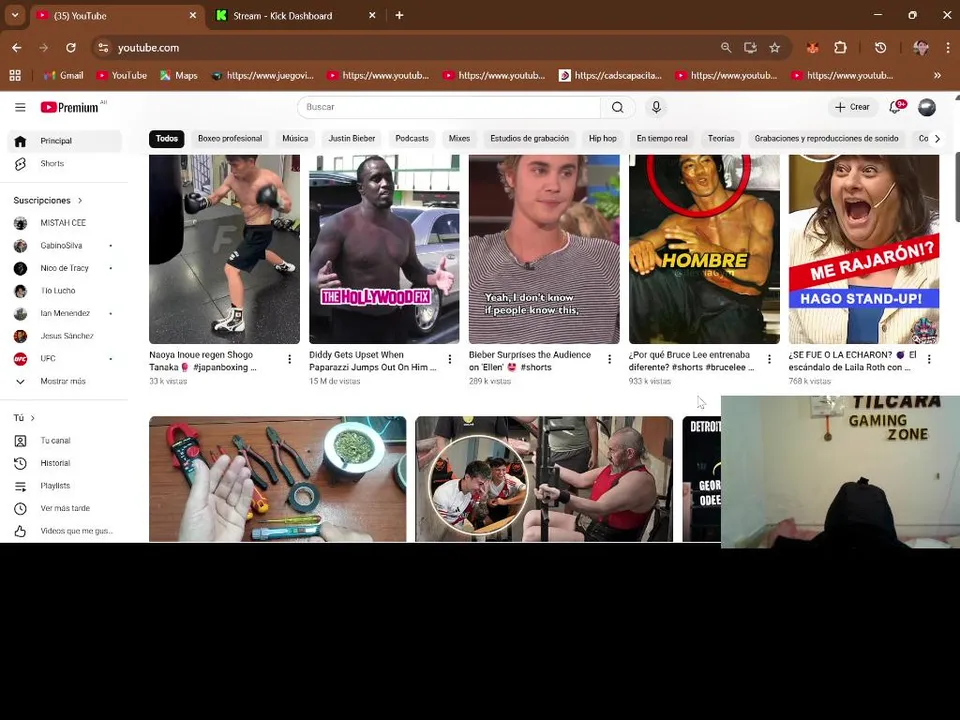View site information icon in address bar

[103, 48]
